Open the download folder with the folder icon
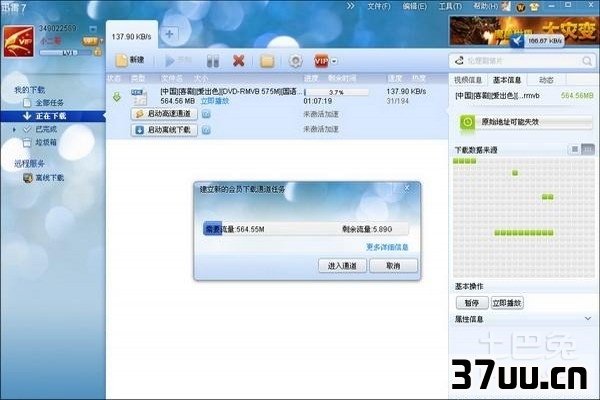The height and width of the screenshot is (400, 600). (x=267, y=60)
